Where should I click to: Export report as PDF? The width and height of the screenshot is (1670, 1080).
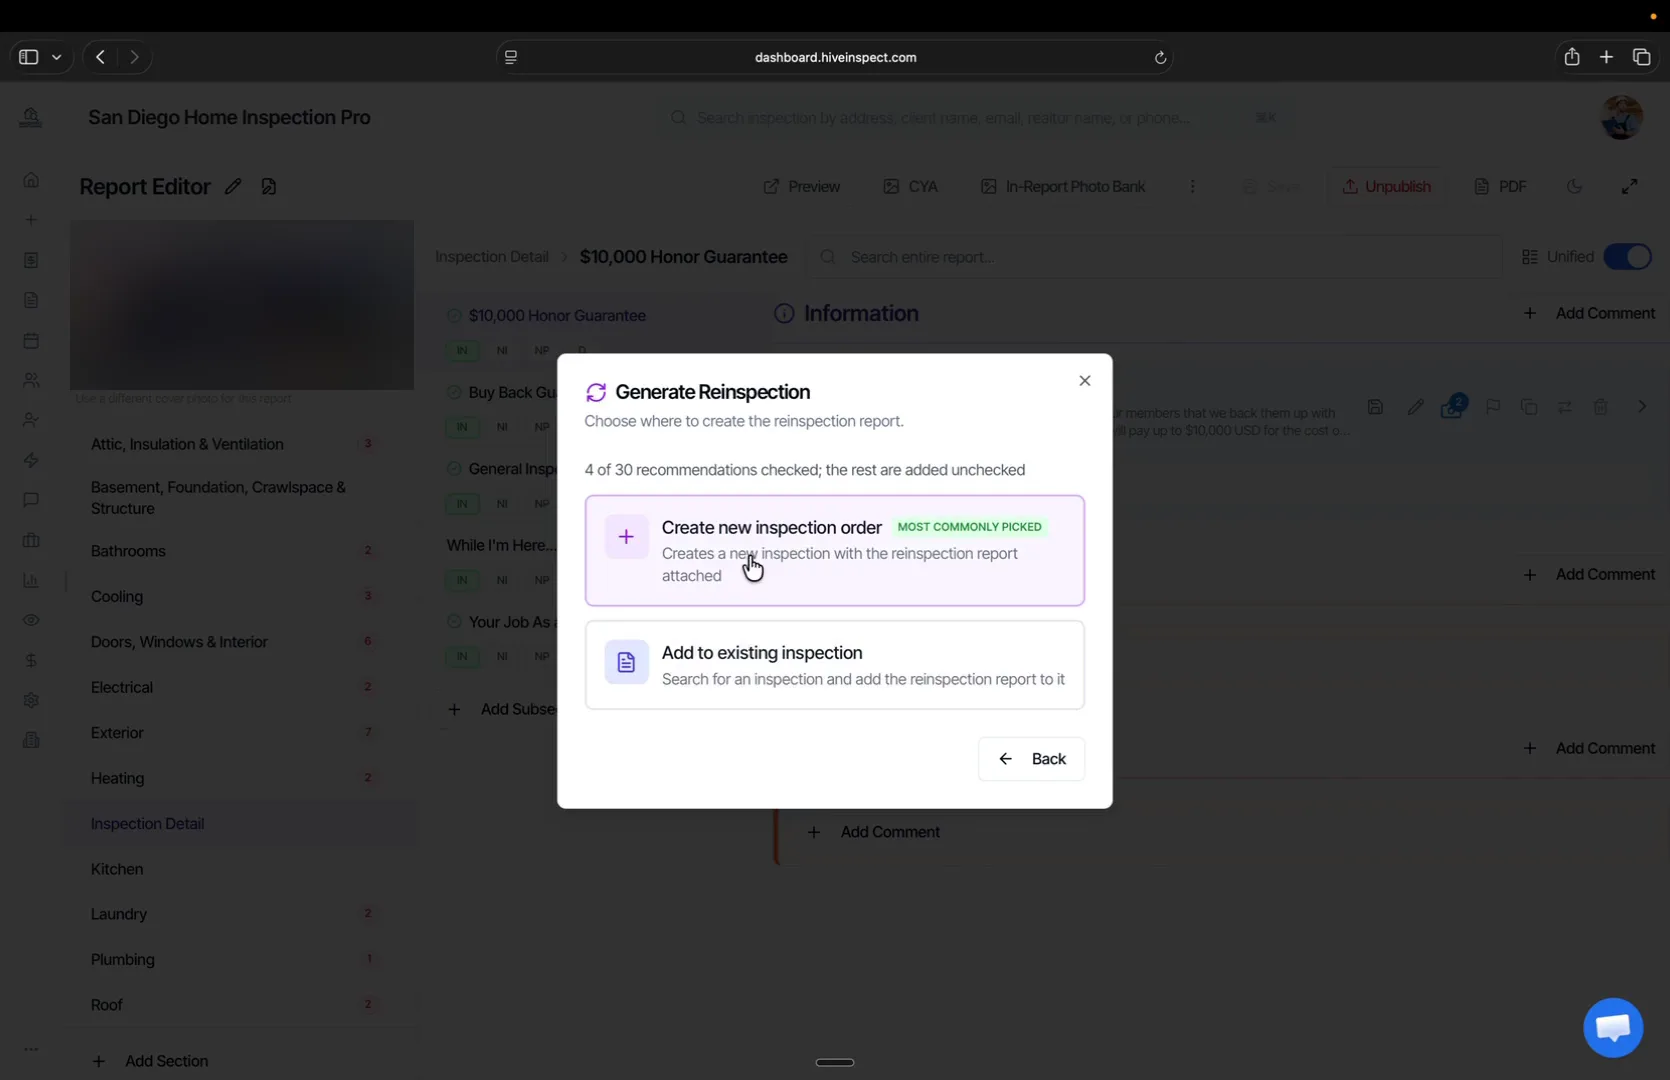[1500, 187]
